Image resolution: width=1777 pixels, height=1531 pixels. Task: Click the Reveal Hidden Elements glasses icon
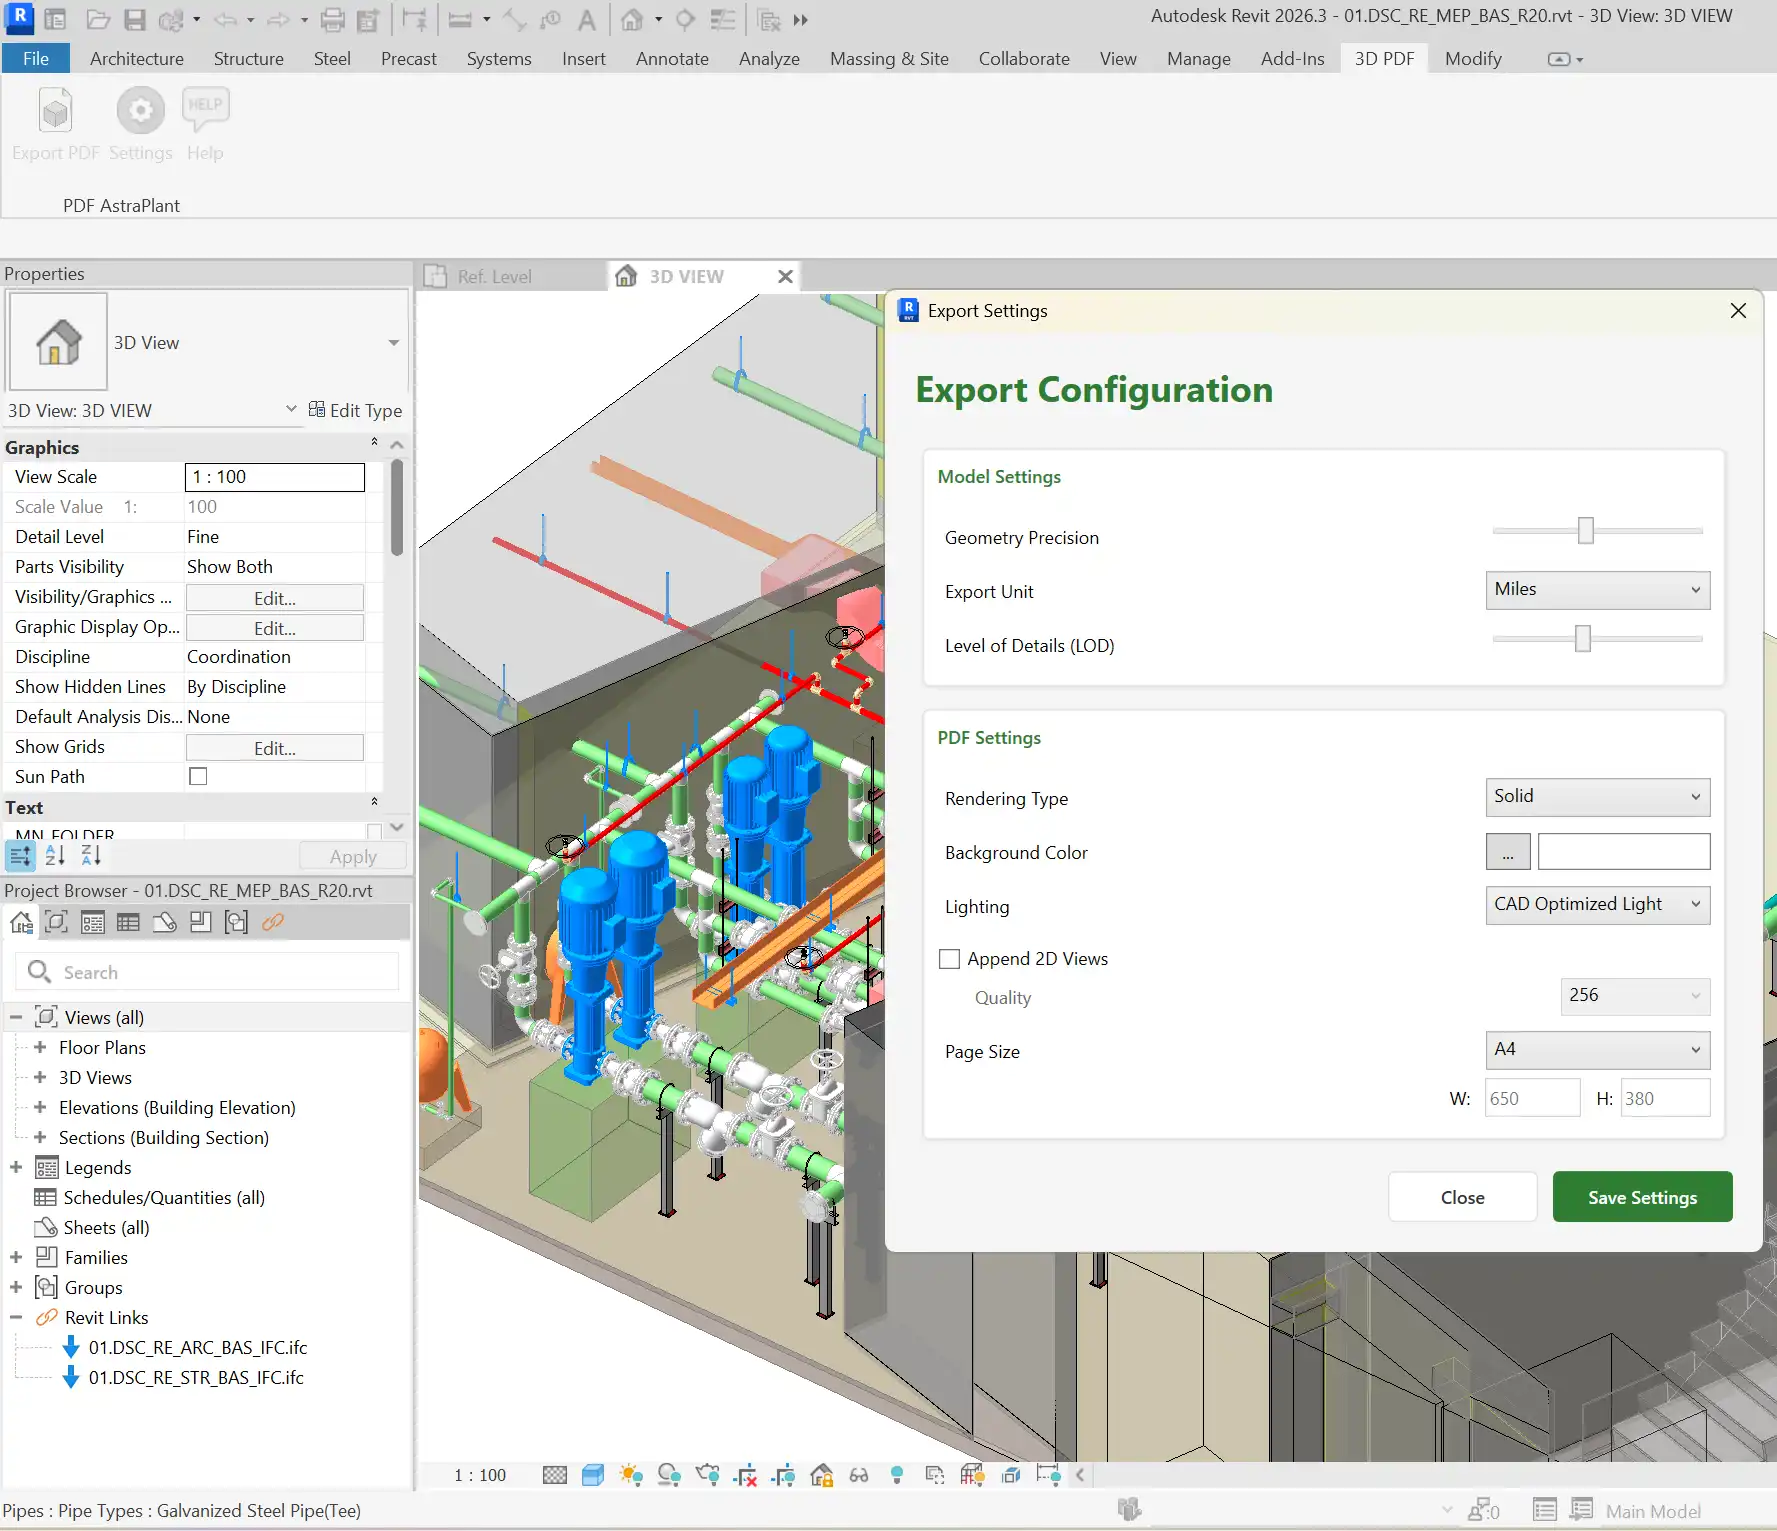(859, 1475)
